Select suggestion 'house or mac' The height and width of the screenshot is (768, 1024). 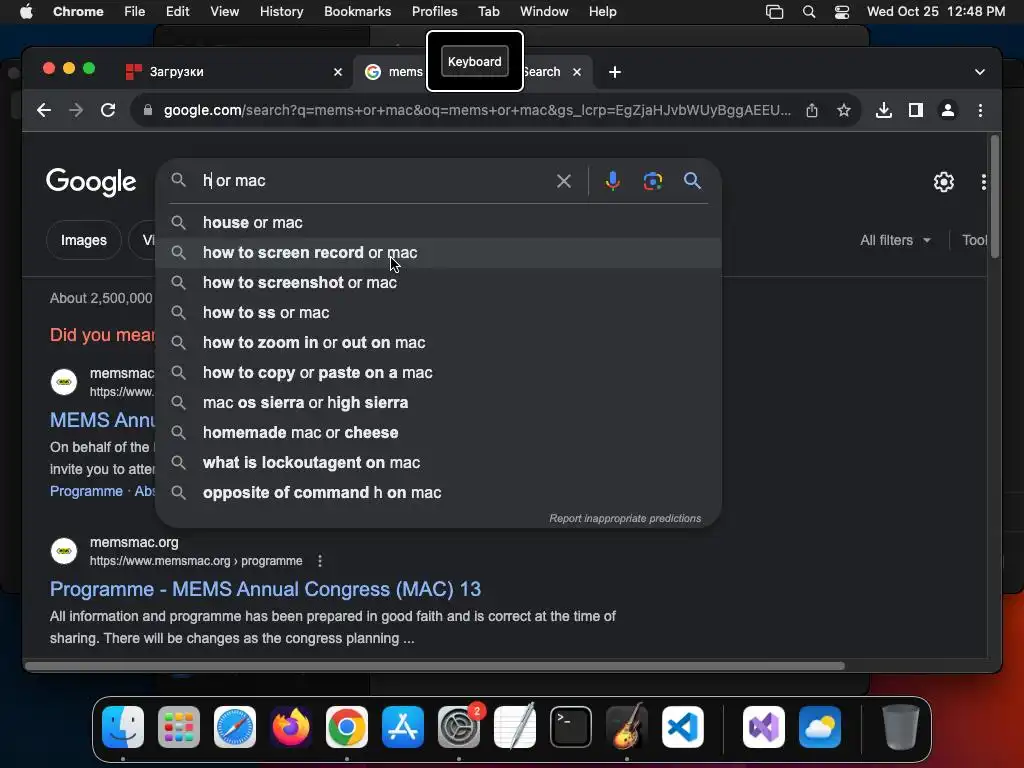[438, 223]
